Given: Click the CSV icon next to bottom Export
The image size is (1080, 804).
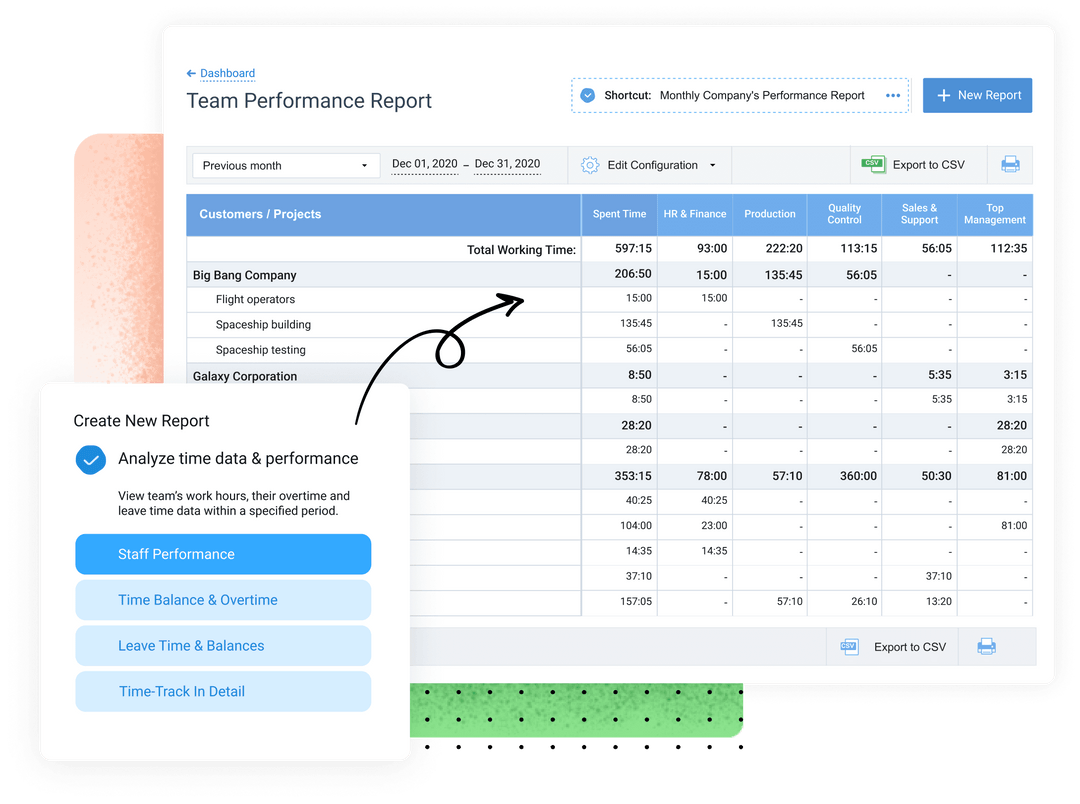Looking at the screenshot, I should pyautogui.click(x=849, y=646).
